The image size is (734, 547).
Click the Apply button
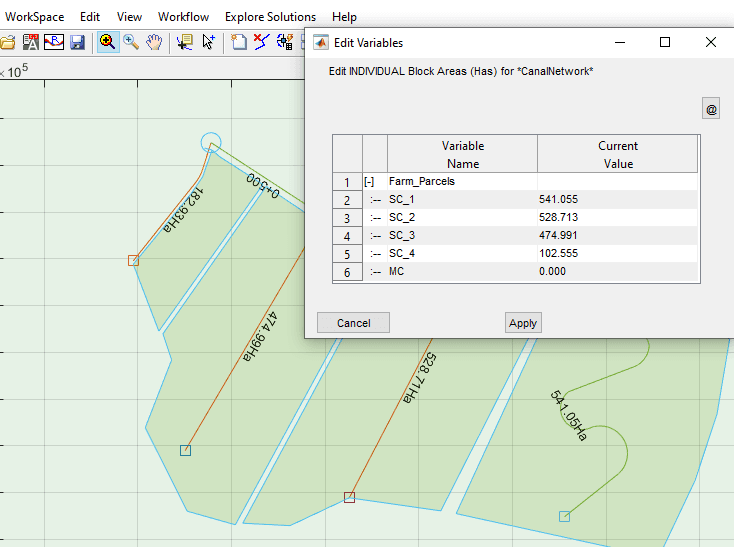pos(523,322)
